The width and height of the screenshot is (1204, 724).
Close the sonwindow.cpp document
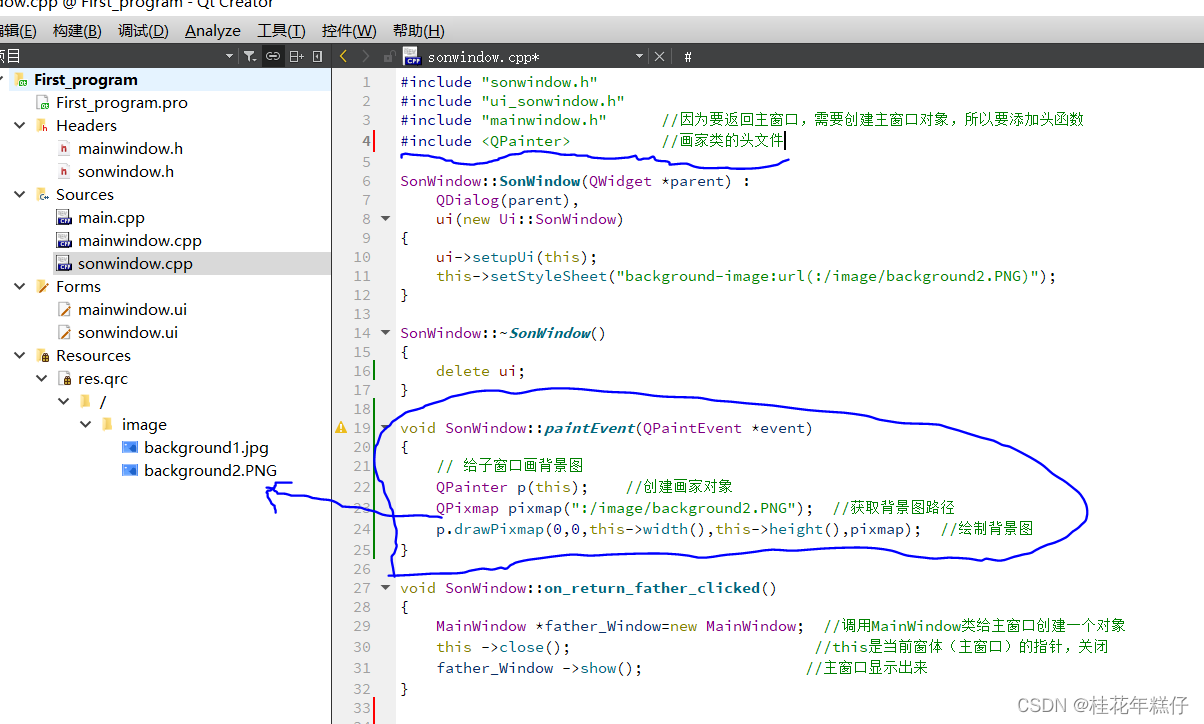click(x=659, y=57)
